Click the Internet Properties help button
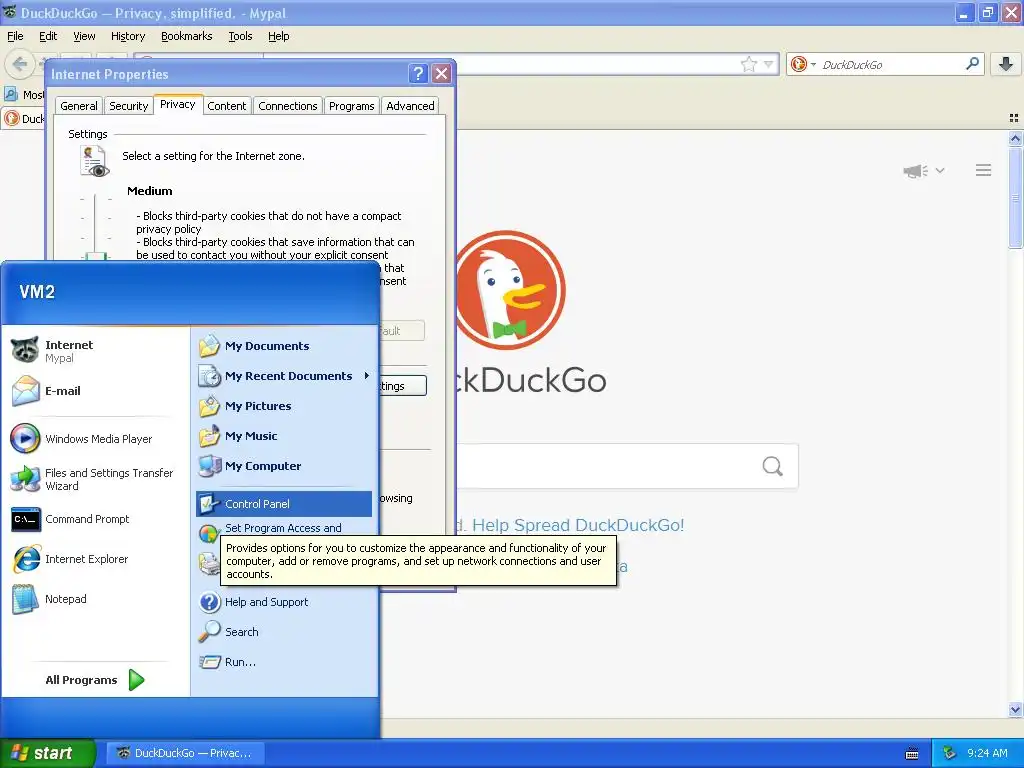This screenshot has height=768, width=1024. (418, 74)
